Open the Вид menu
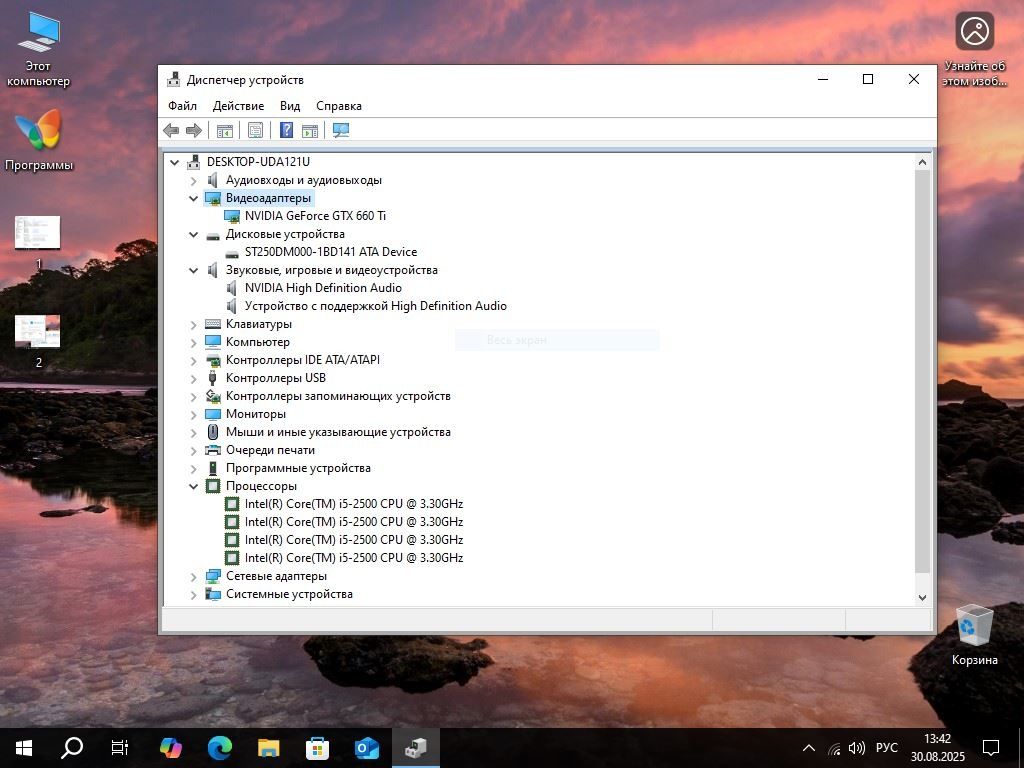This screenshot has height=768, width=1024. tap(290, 106)
